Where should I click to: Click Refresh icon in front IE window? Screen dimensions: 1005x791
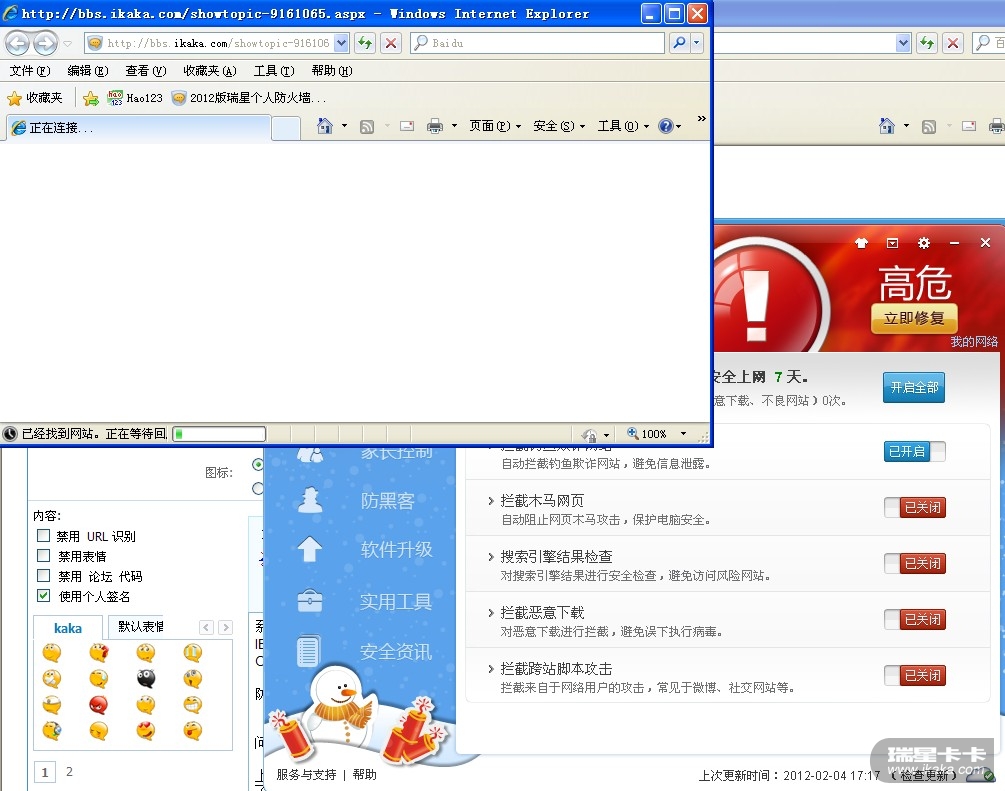click(x=365, y=44)
